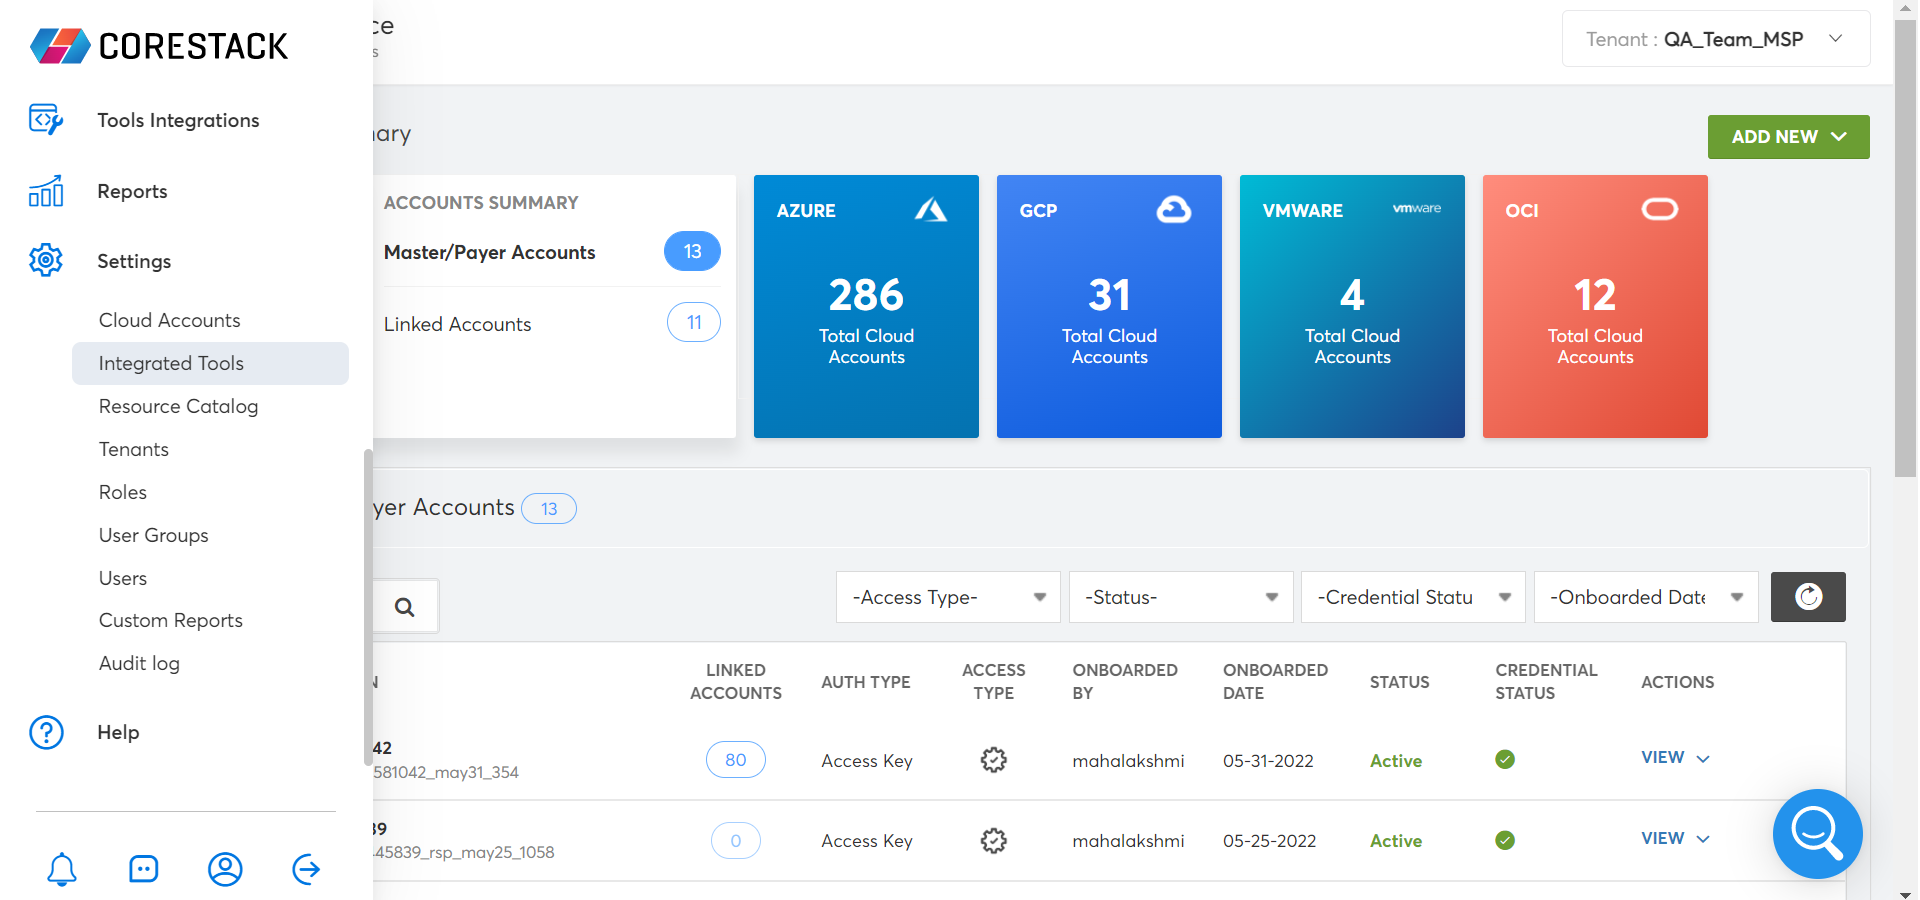This screenshot has width=1920, height=900.
Task: Open the Status filter dropdown
Action: tap(1181, 597)
